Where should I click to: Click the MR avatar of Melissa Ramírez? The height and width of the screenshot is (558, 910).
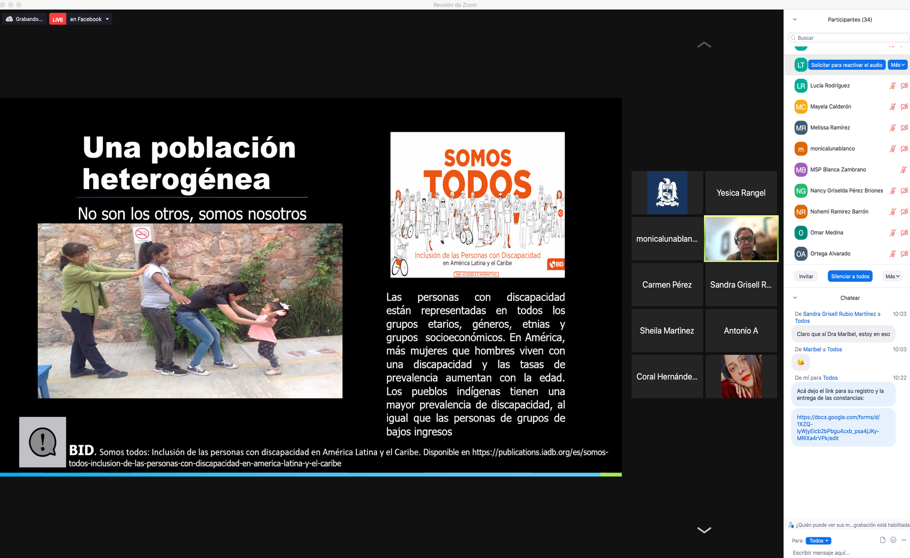tap(800, 128)
